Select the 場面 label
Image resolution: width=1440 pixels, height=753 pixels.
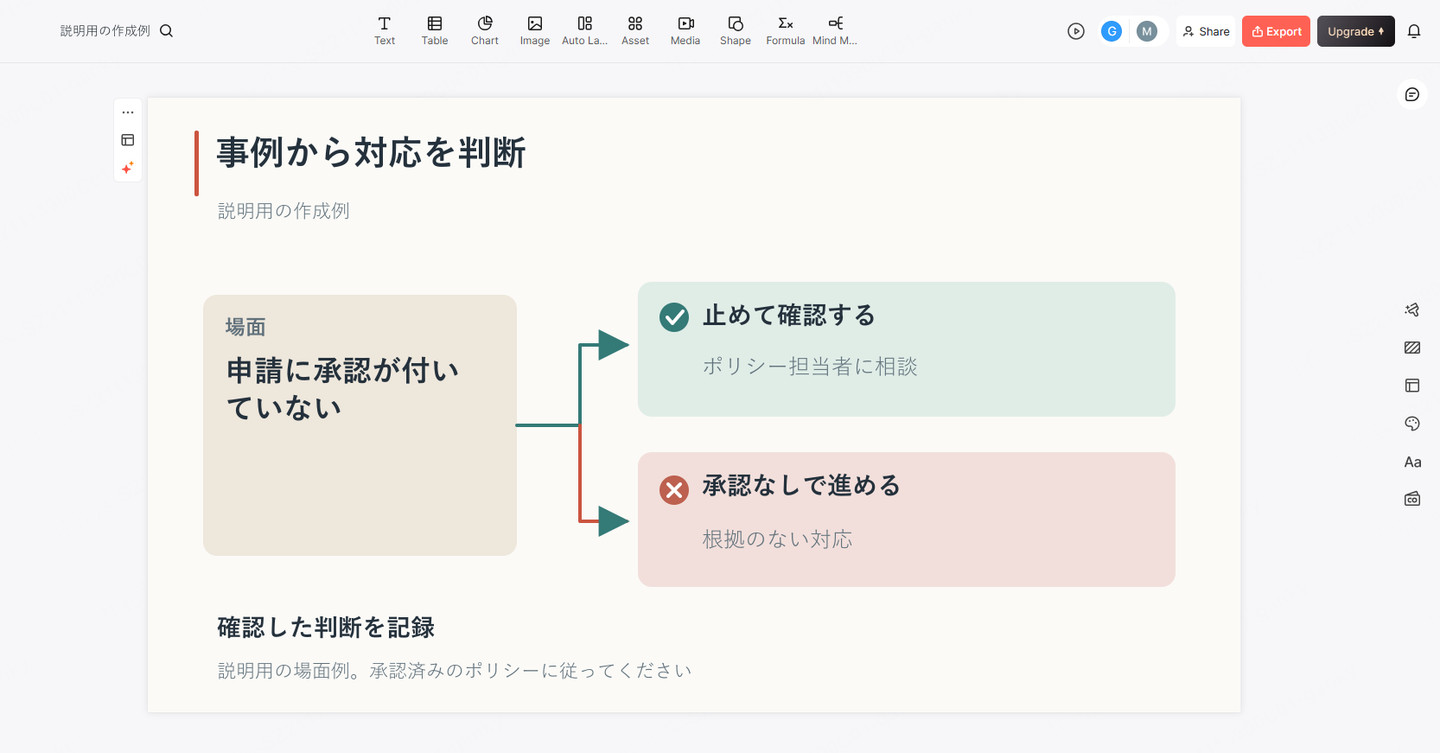245,327
